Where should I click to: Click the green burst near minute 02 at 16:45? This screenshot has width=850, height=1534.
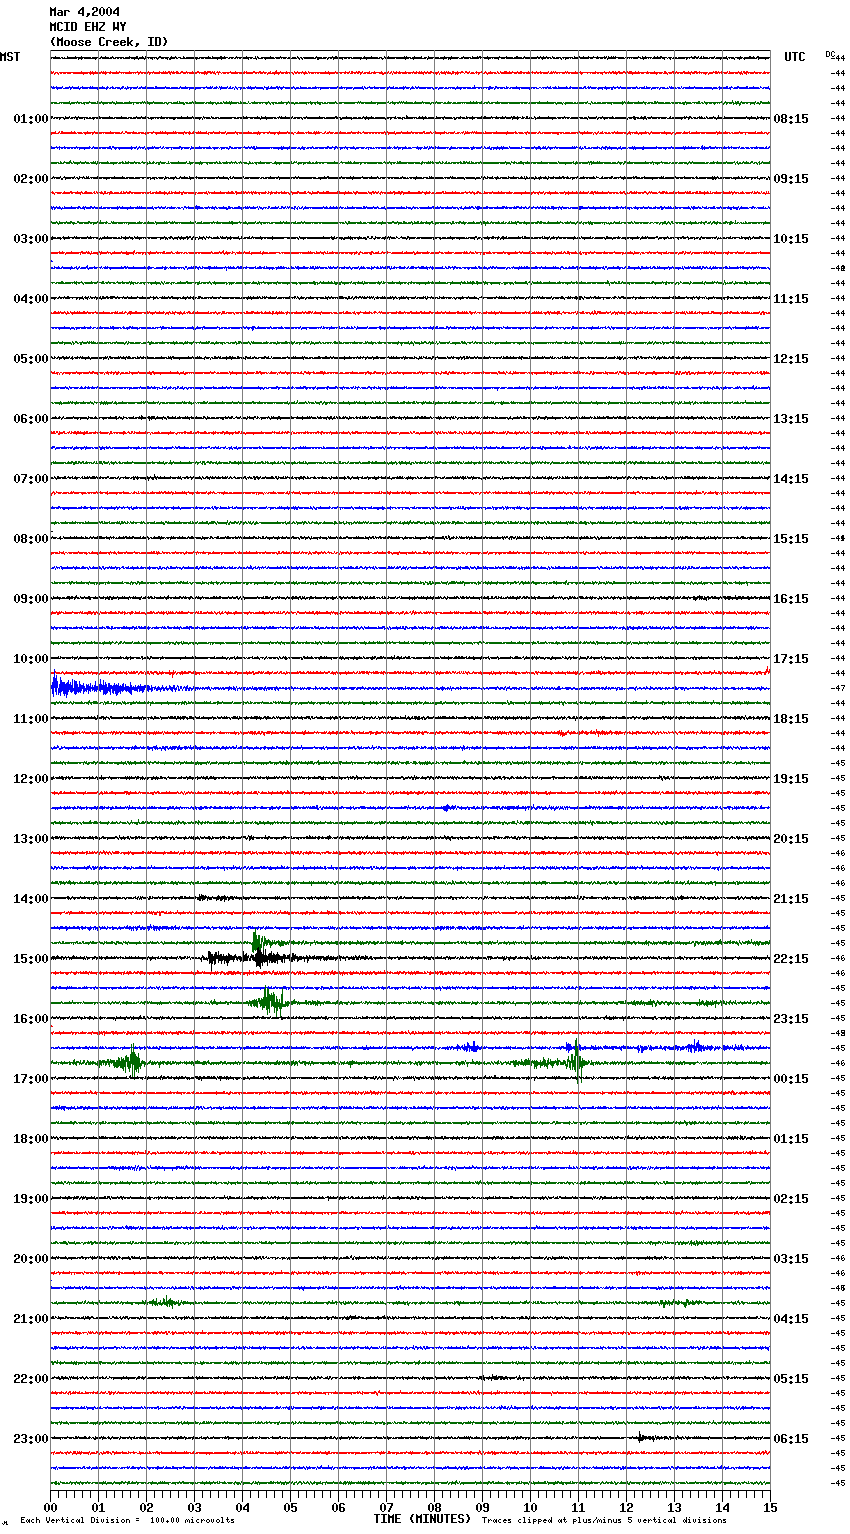131,1062
